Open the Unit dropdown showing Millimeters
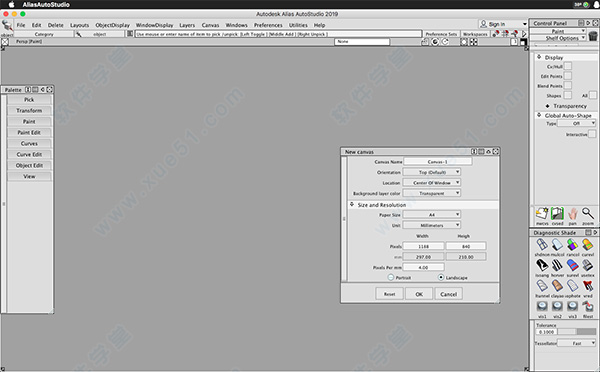Image resolution: width=600 pixels, height=372 pixels. [432, 225]
